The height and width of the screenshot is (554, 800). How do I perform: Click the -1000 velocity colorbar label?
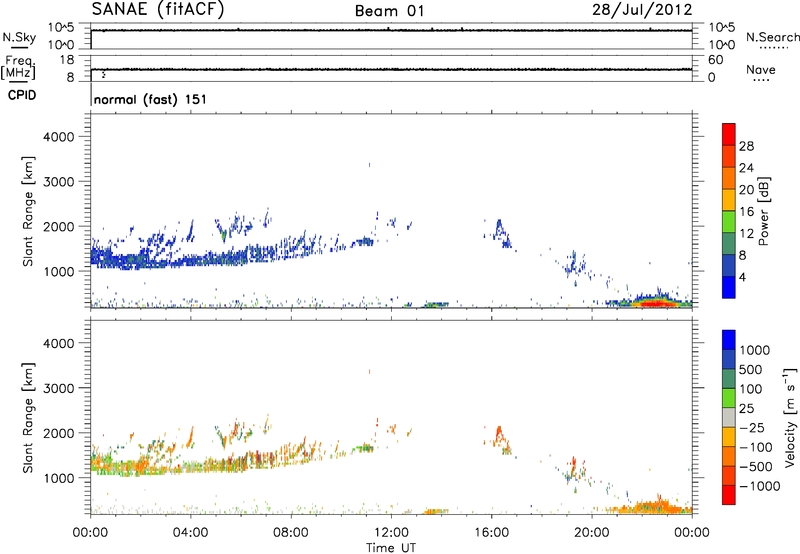pyautogui.click(x=759, y=486)
